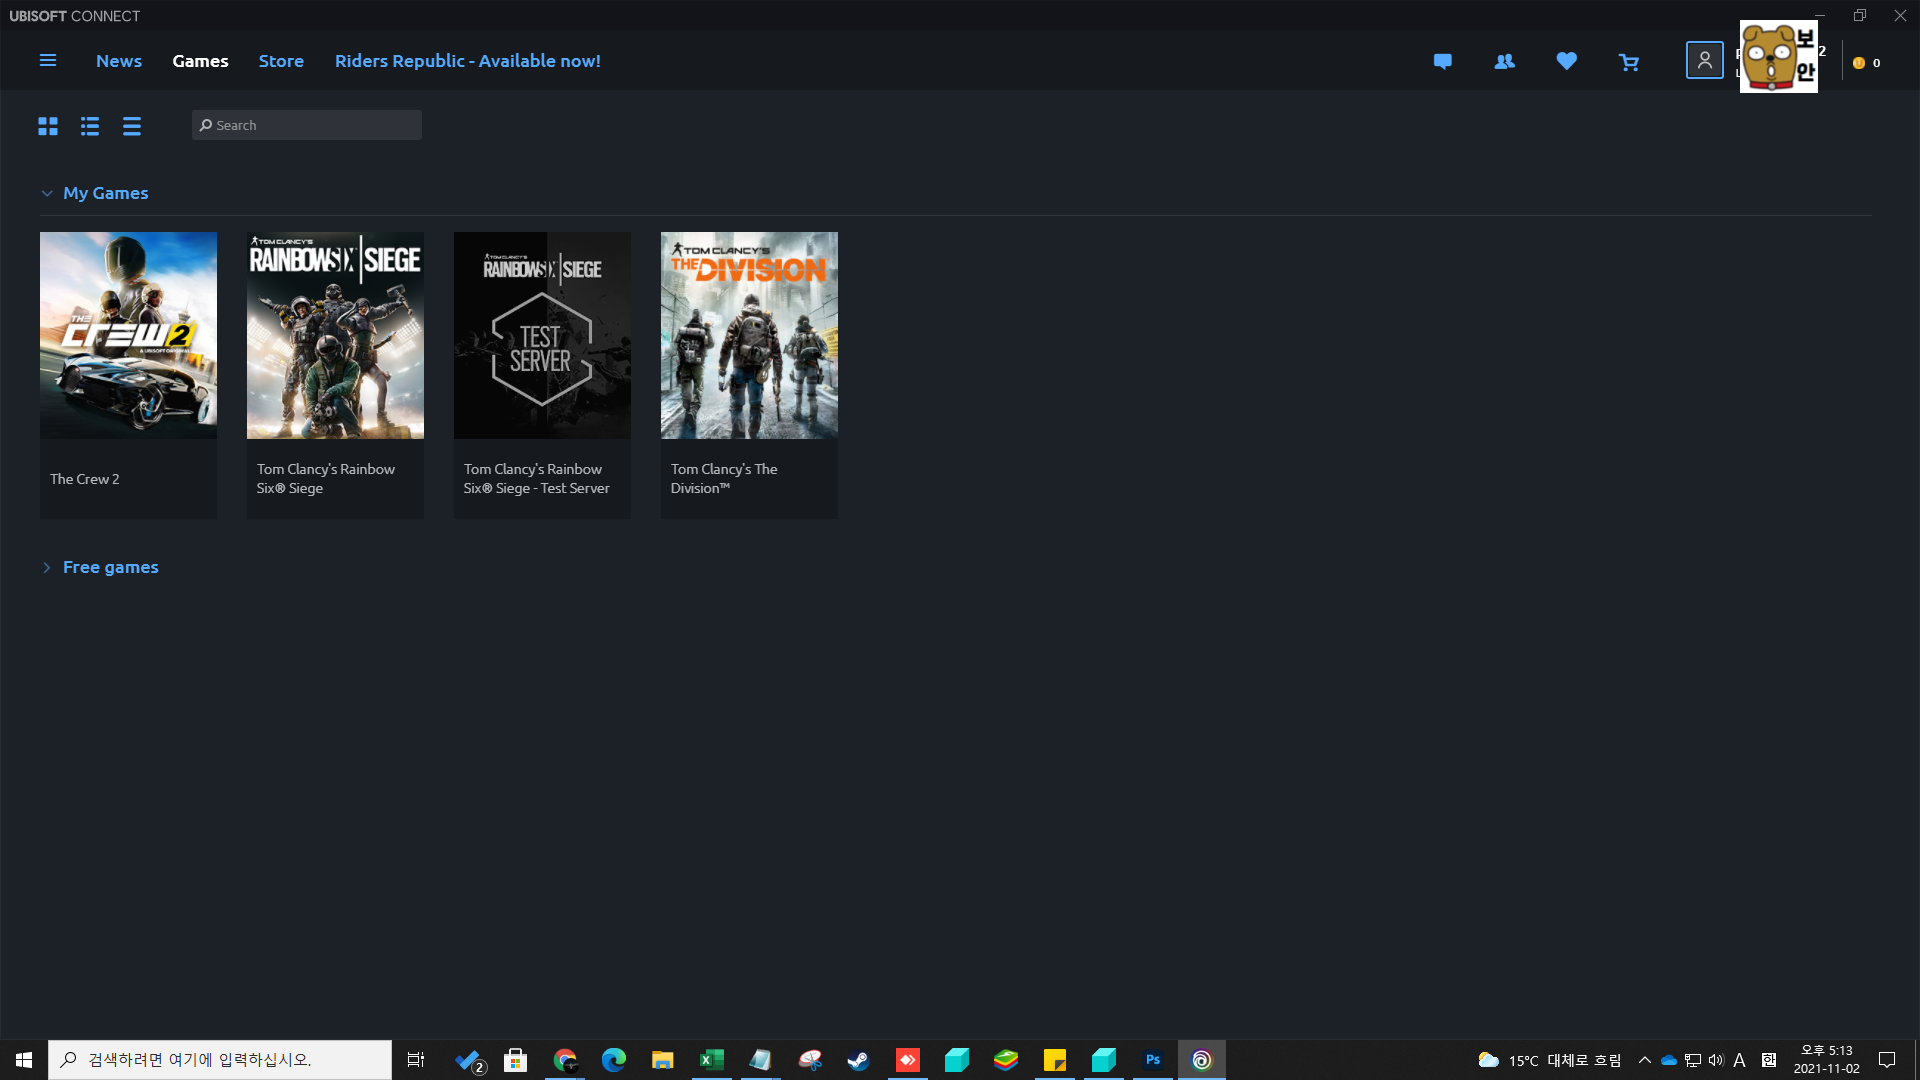
Task: Open Sticky Notes from taskbar
Action: coord(1055,1060)
